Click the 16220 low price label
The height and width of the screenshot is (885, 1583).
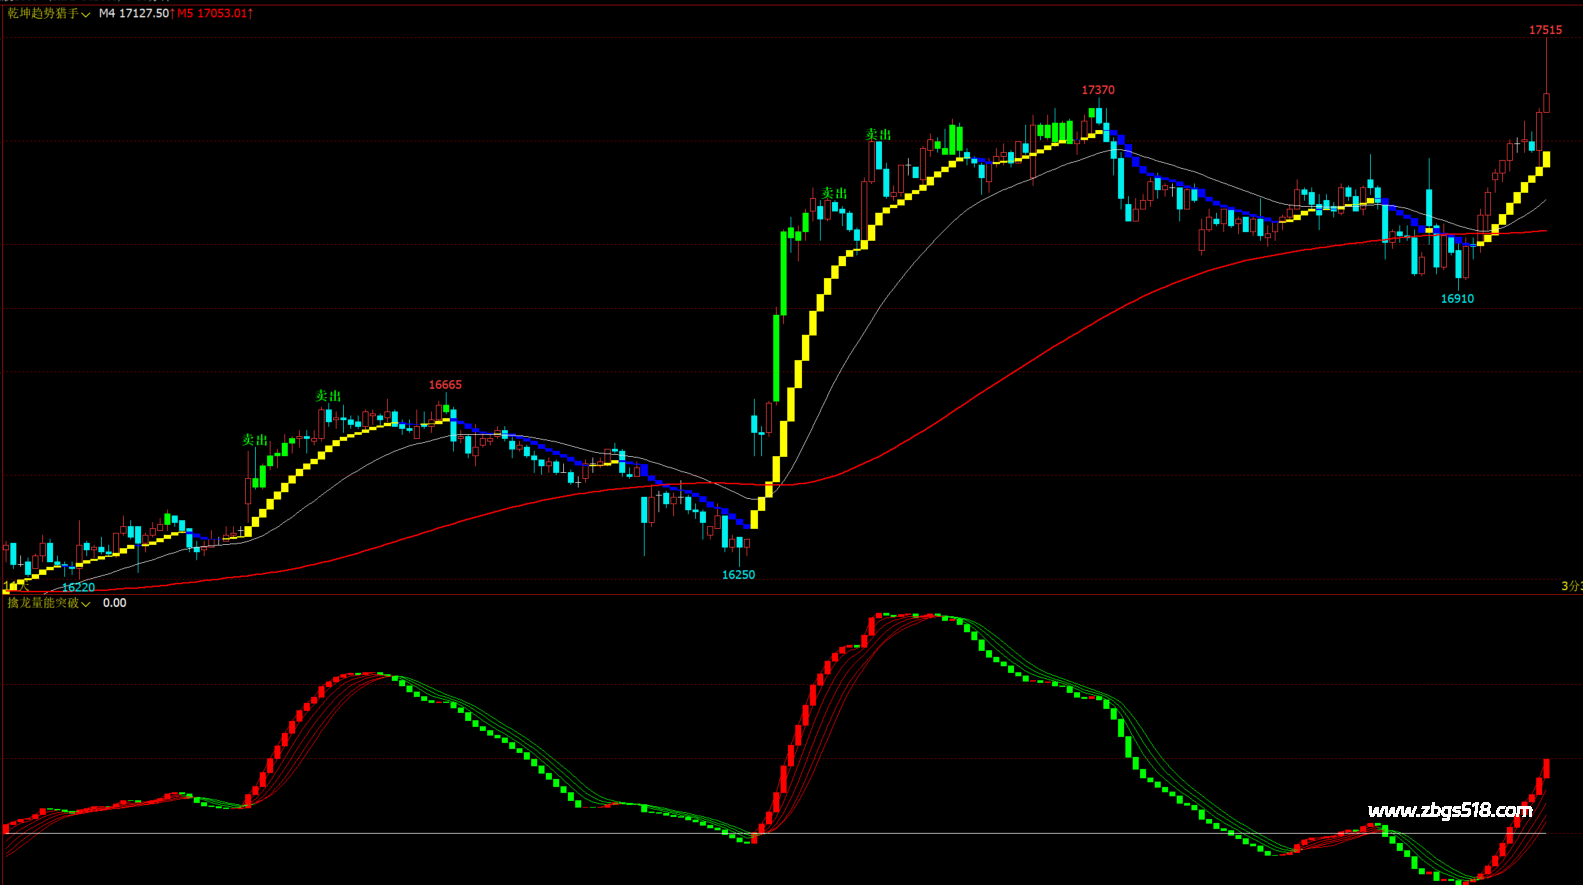(78, 587)
